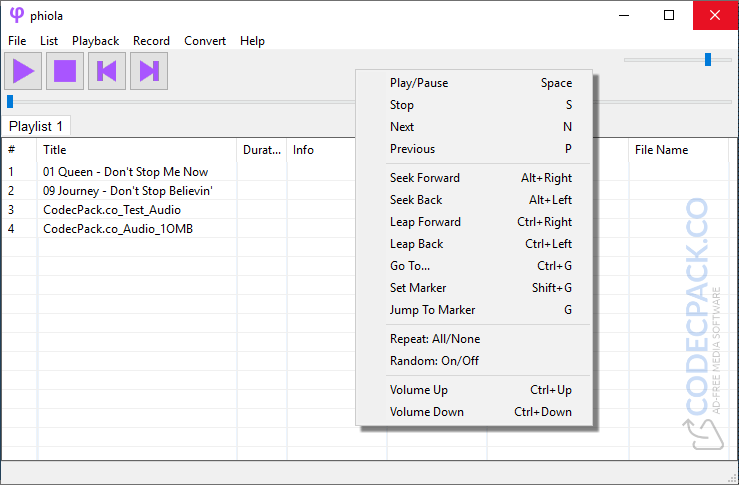The height and width of the screenshot is (485, 739).
Task: Click the Next track toolbar button
Action: [x=149, y=71]
